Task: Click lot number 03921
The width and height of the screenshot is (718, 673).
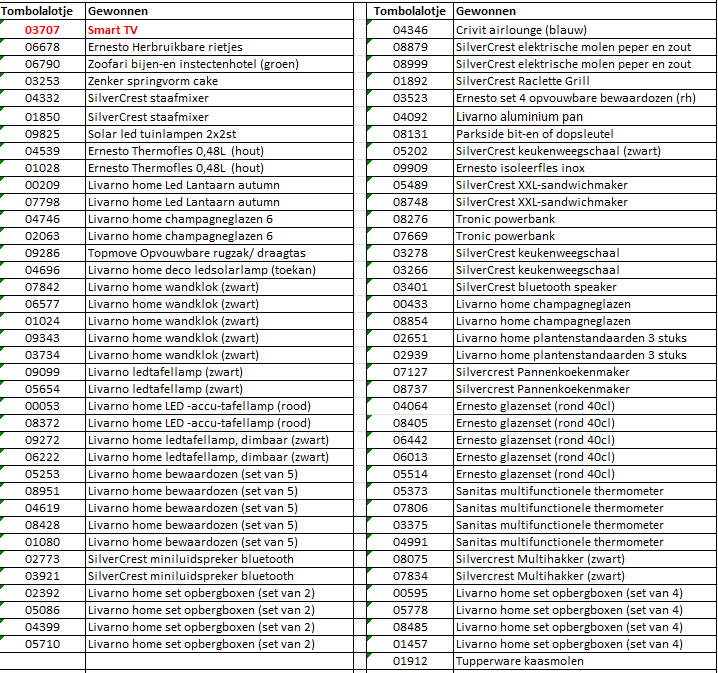Action: tap(42, 576)
